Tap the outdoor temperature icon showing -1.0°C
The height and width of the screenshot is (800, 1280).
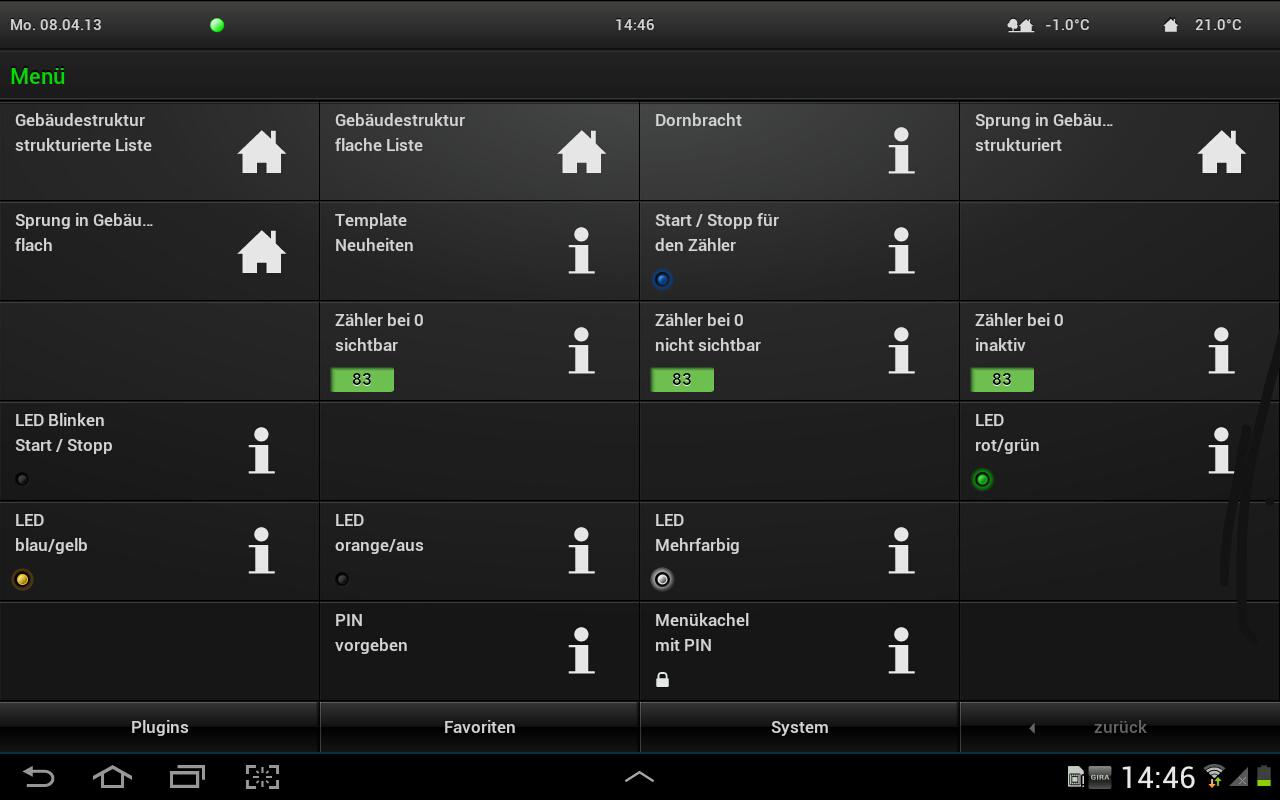(x=1020, y=25)
